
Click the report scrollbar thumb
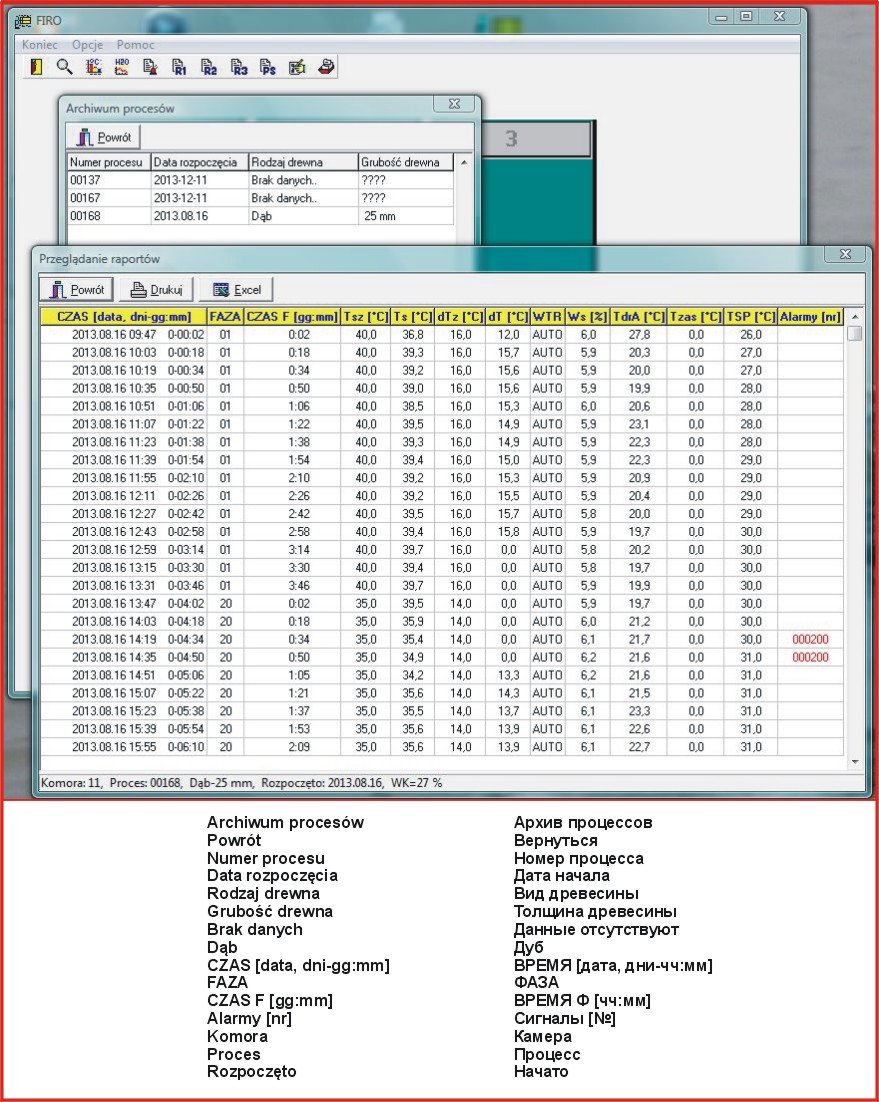(854, 333)
